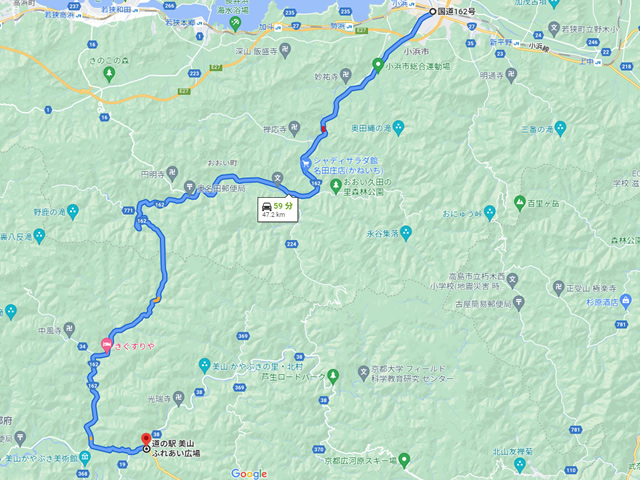Click the 芦生ロードパーク tree marker
640x480 pixels.
333,376
